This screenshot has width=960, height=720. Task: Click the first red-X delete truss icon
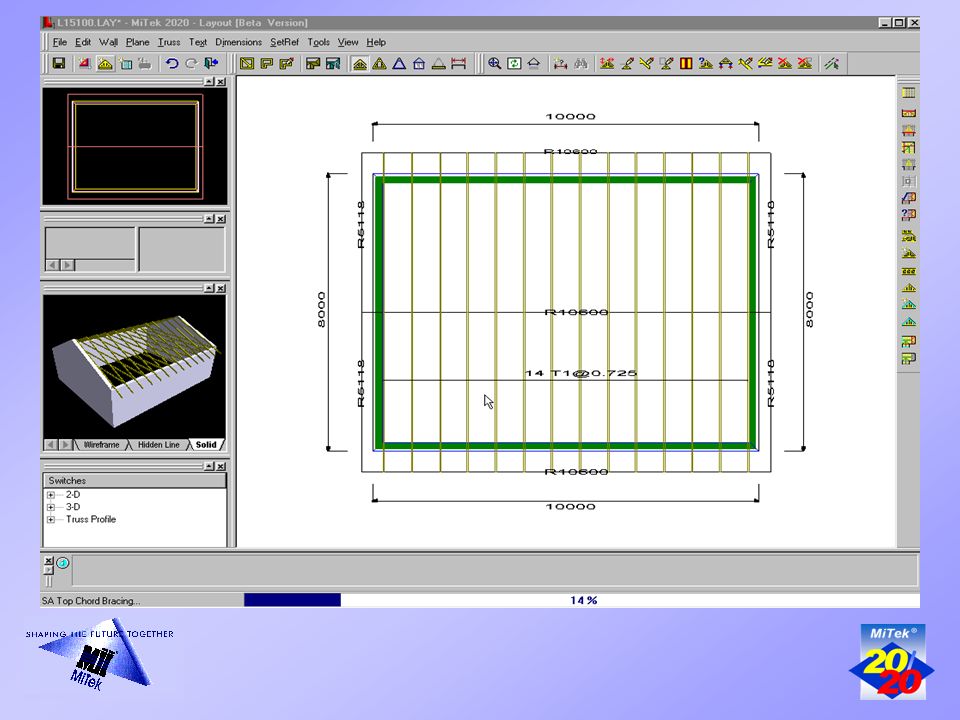(x=784, y=64)
